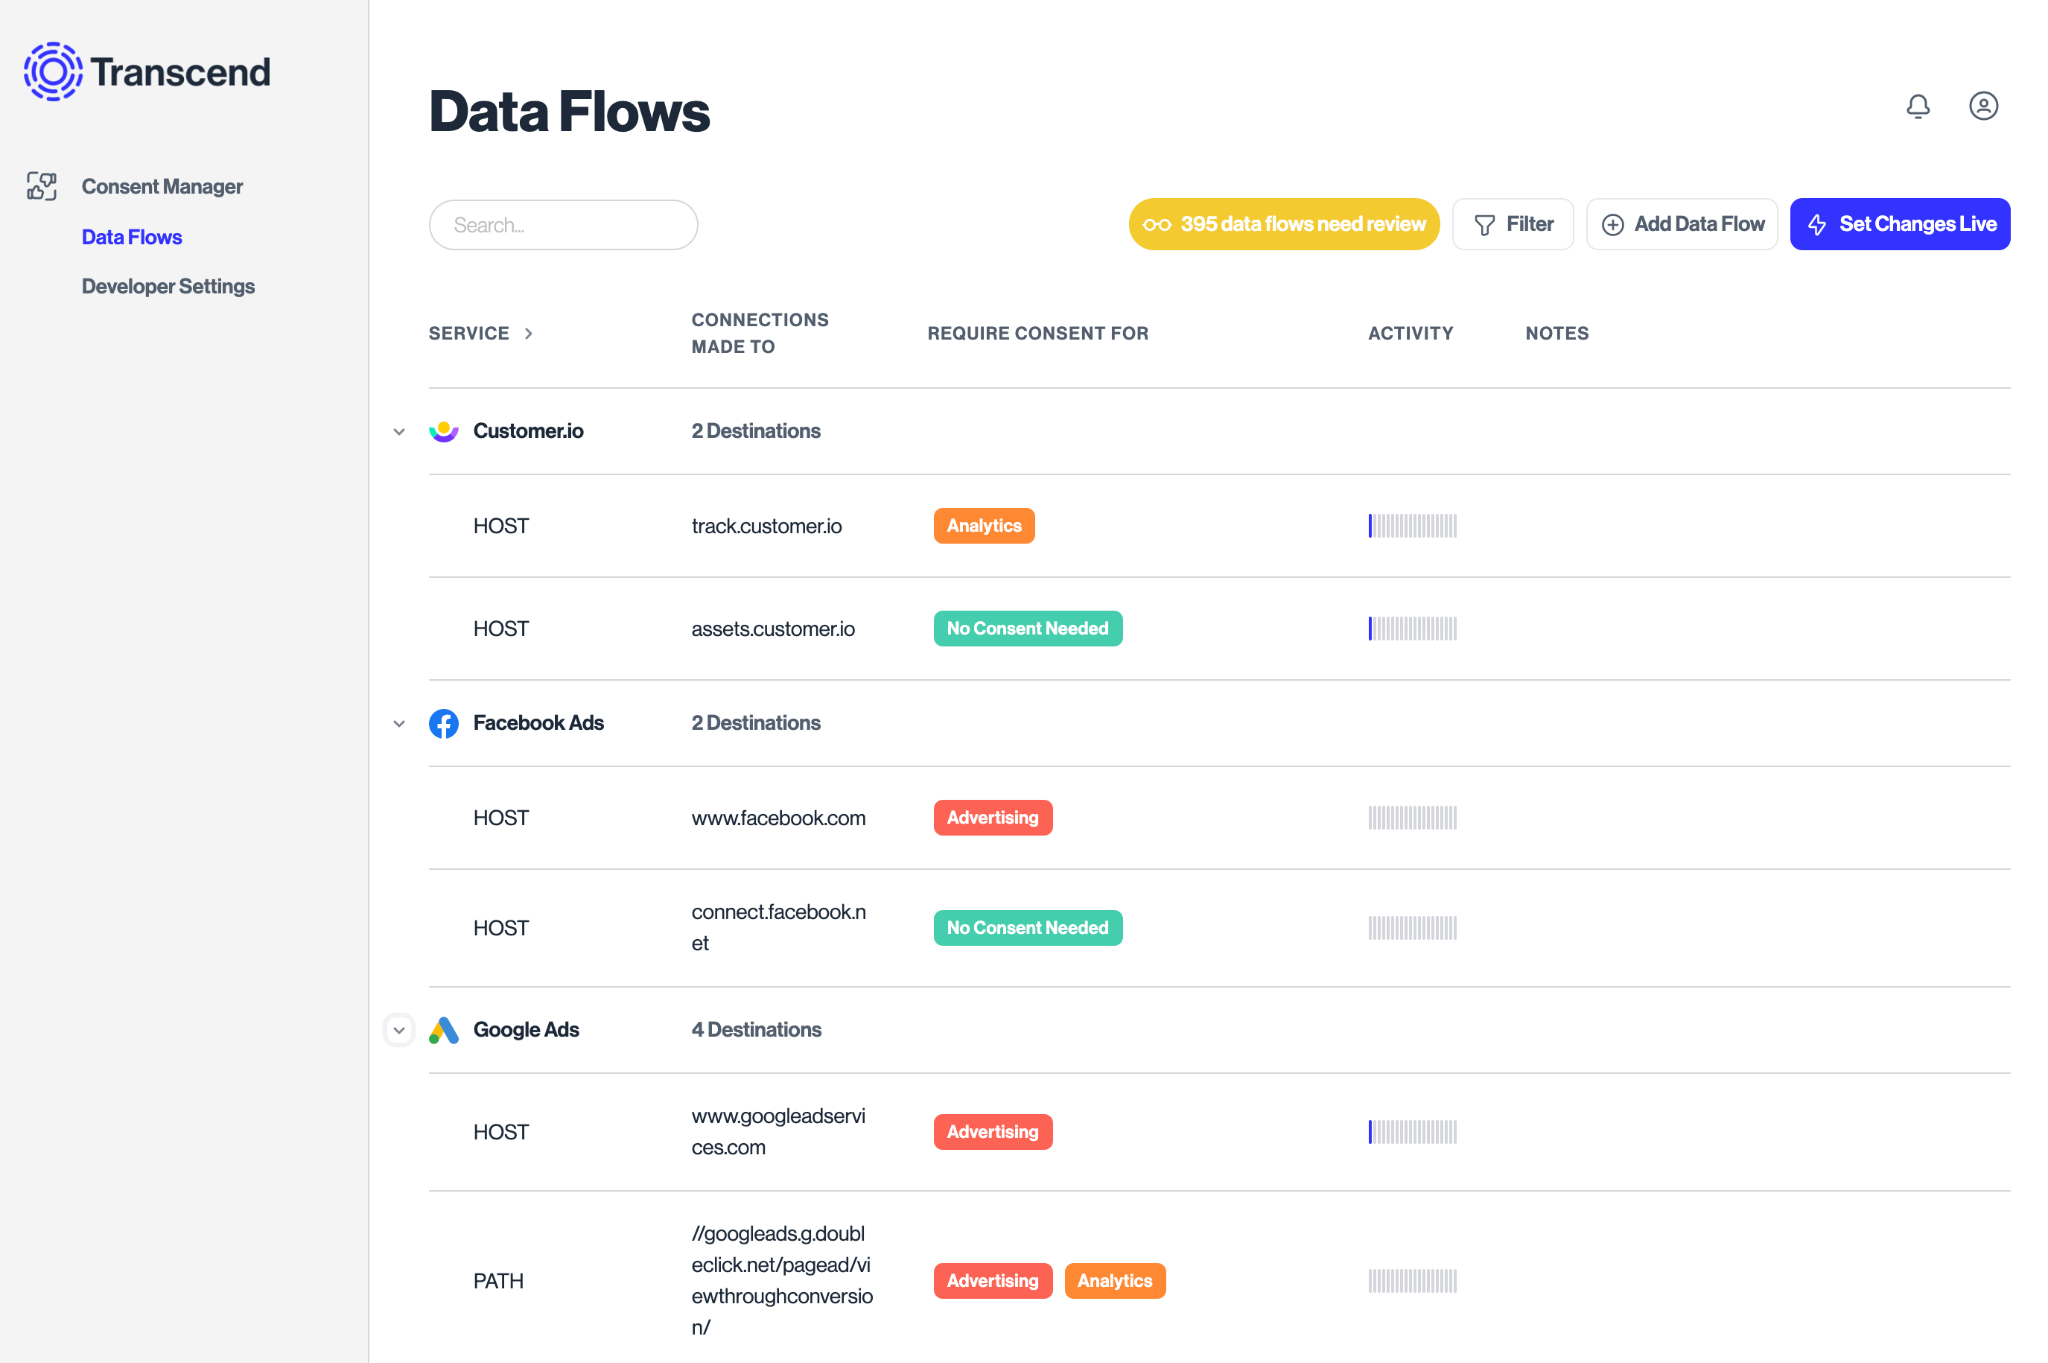Collapse the Customer.io service group

point(399,432)
